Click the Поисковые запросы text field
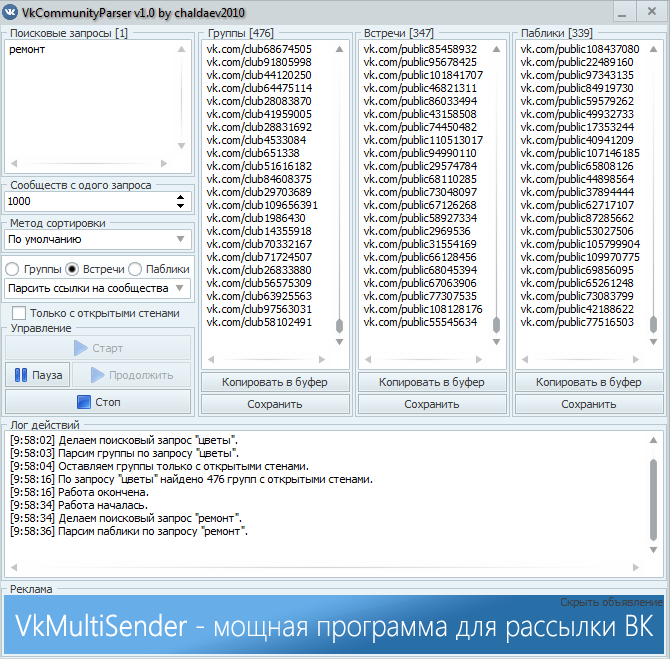Viewport: 670px width, 659px height. click(x=98, y=105)
